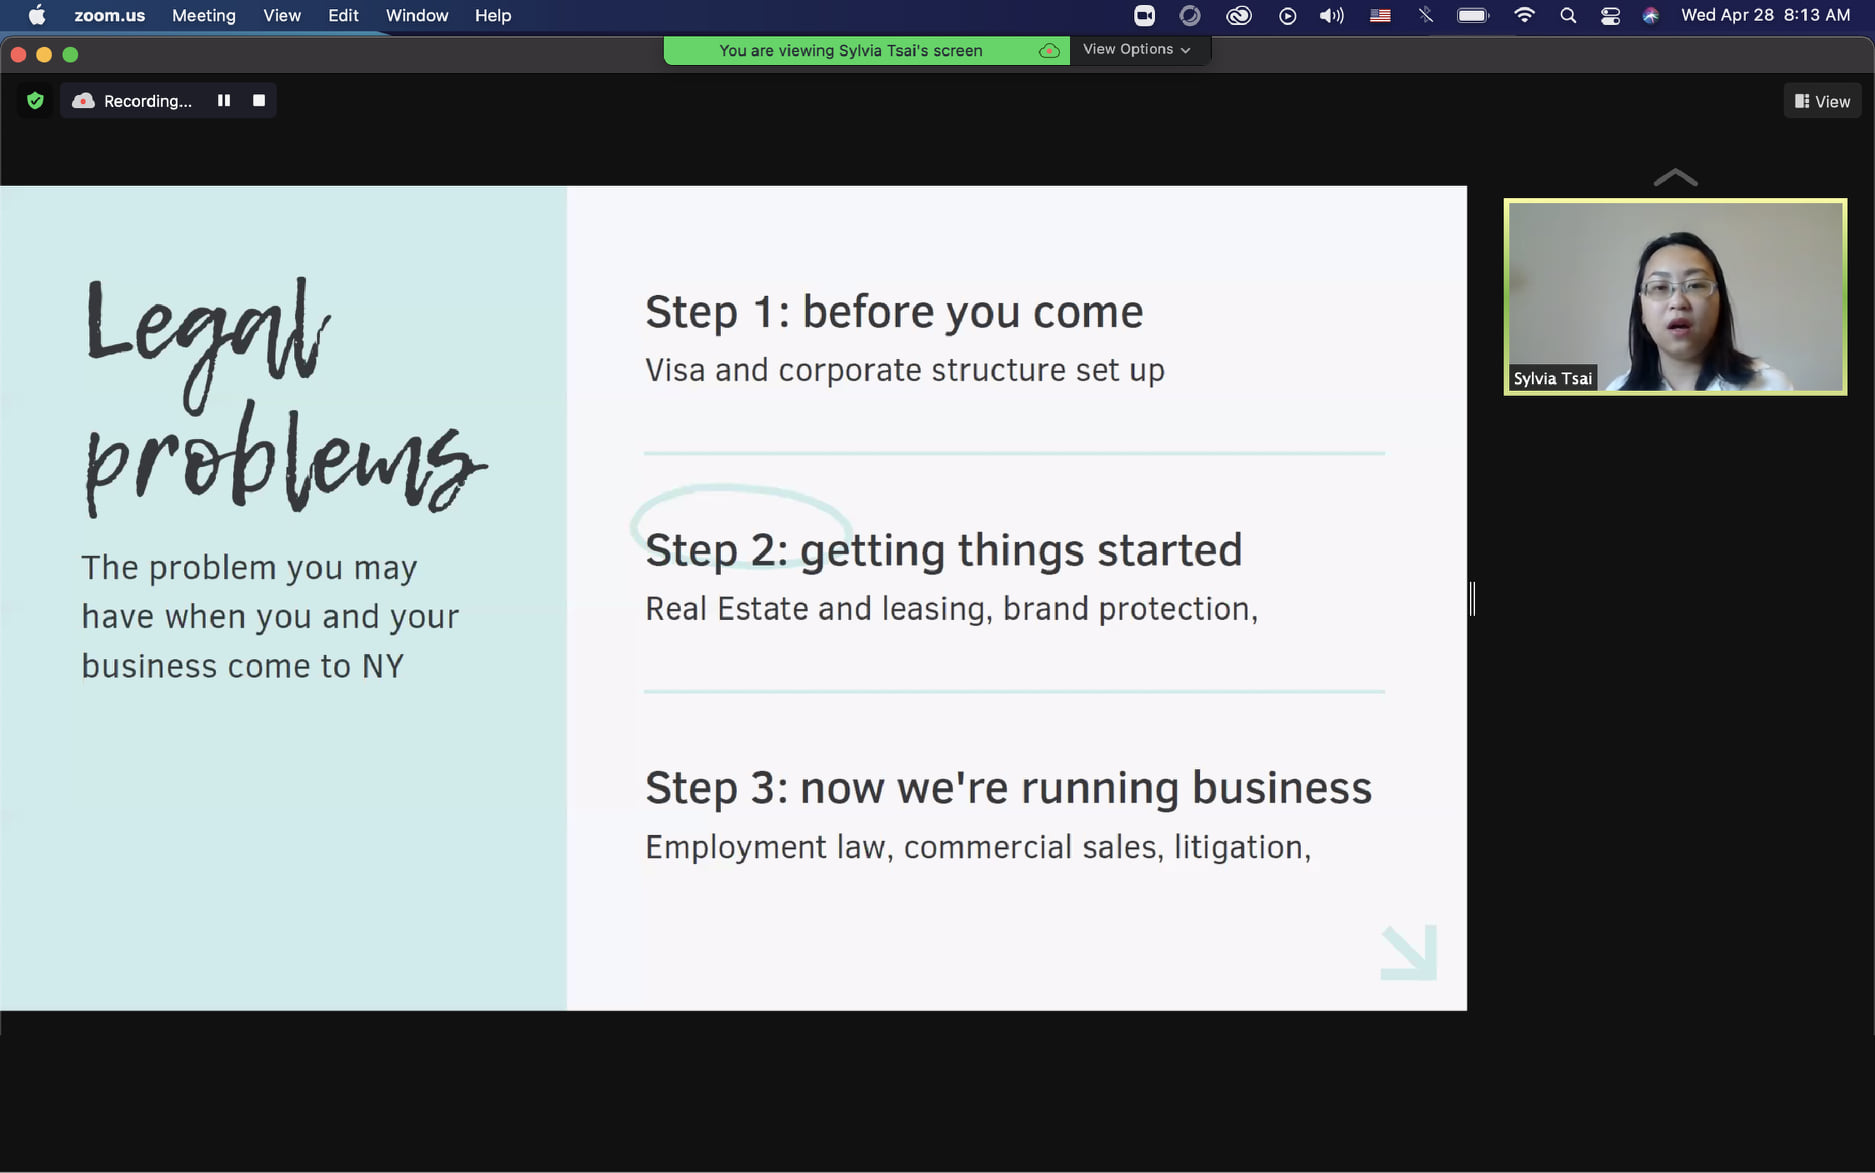Screen dimensions: 1875x1173
Task: Click the Zoom menu bar status icon
Action: click(x=1144, y=15)
